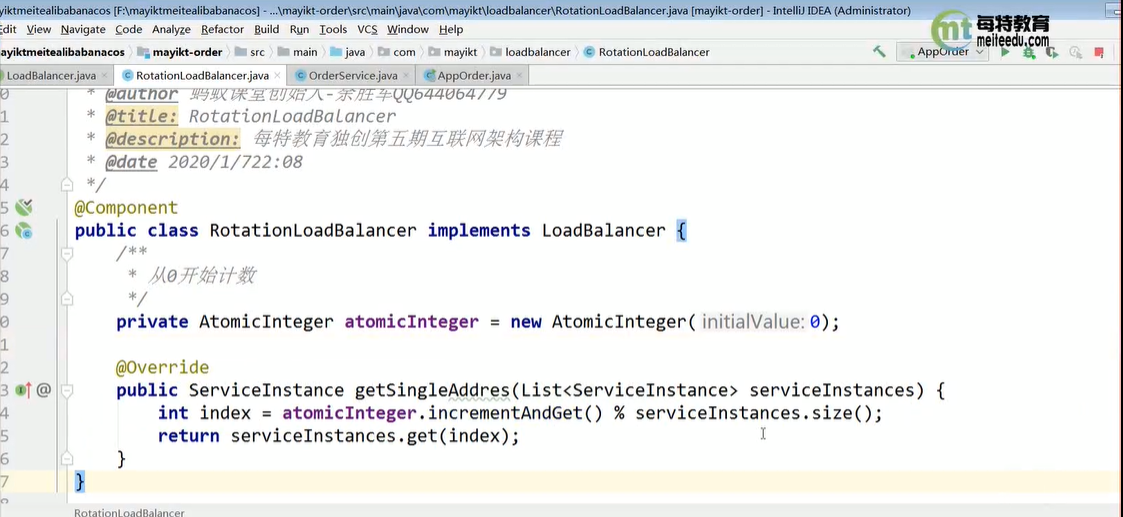Run AppOrder with coverage icon
The width and height of the screenshot is (1123, 517).
click(x=1052, y=52)
